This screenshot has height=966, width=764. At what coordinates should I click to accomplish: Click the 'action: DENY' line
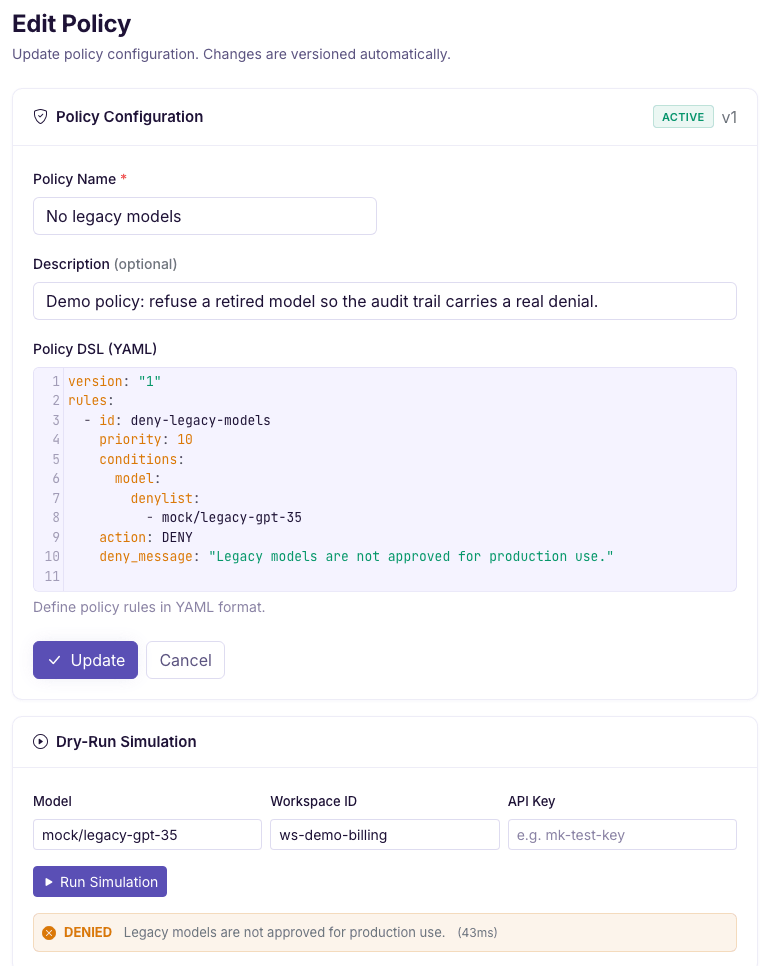coord(146,537)
